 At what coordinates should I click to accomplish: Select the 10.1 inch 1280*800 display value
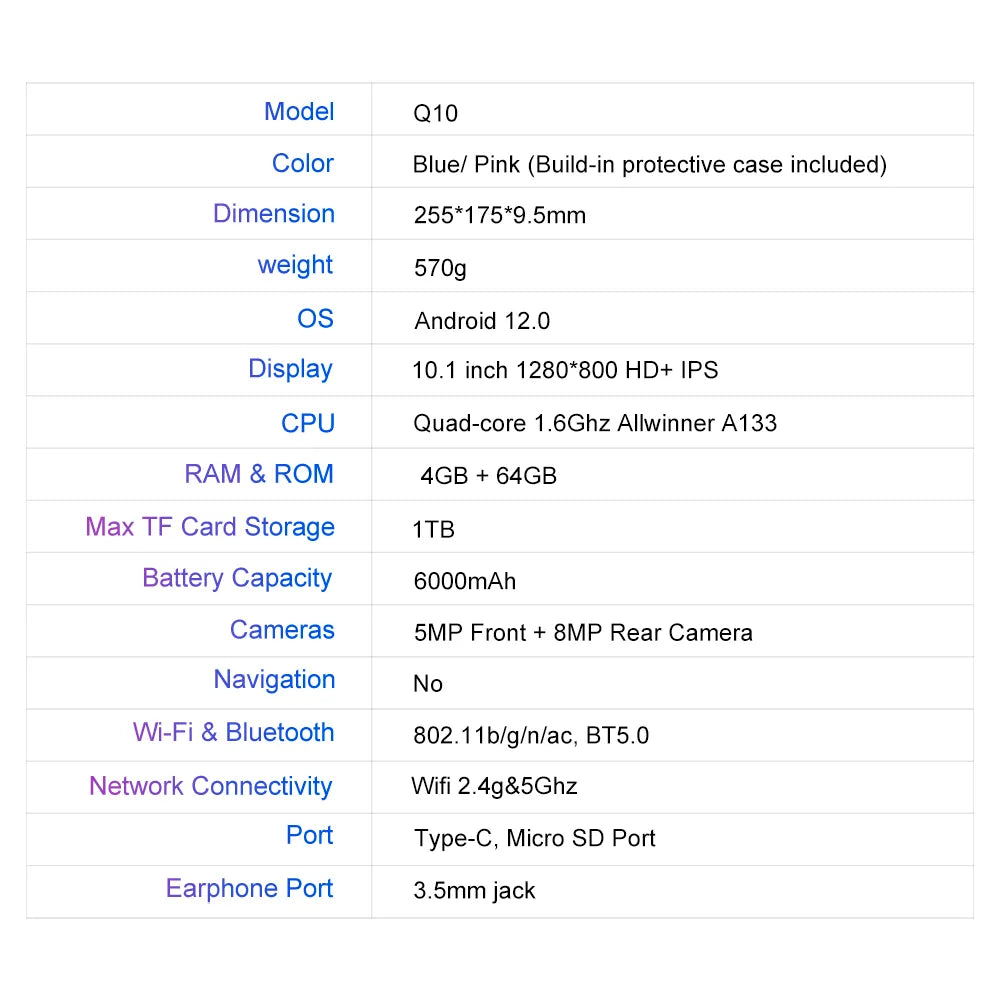tap(565, 370)
